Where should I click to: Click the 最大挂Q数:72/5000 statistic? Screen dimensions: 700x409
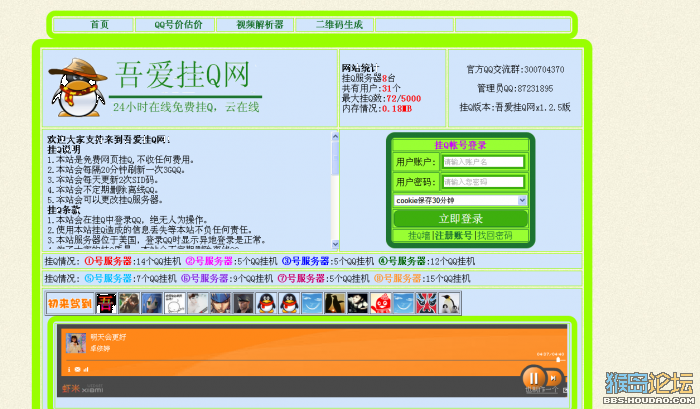point(381,99)
